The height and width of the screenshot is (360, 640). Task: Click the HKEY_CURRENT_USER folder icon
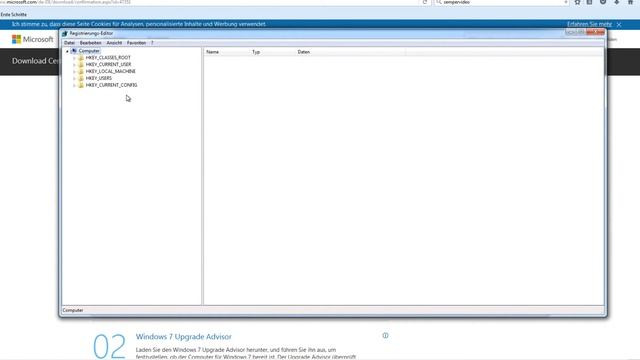pyautogui.click(x=81, y=64)
